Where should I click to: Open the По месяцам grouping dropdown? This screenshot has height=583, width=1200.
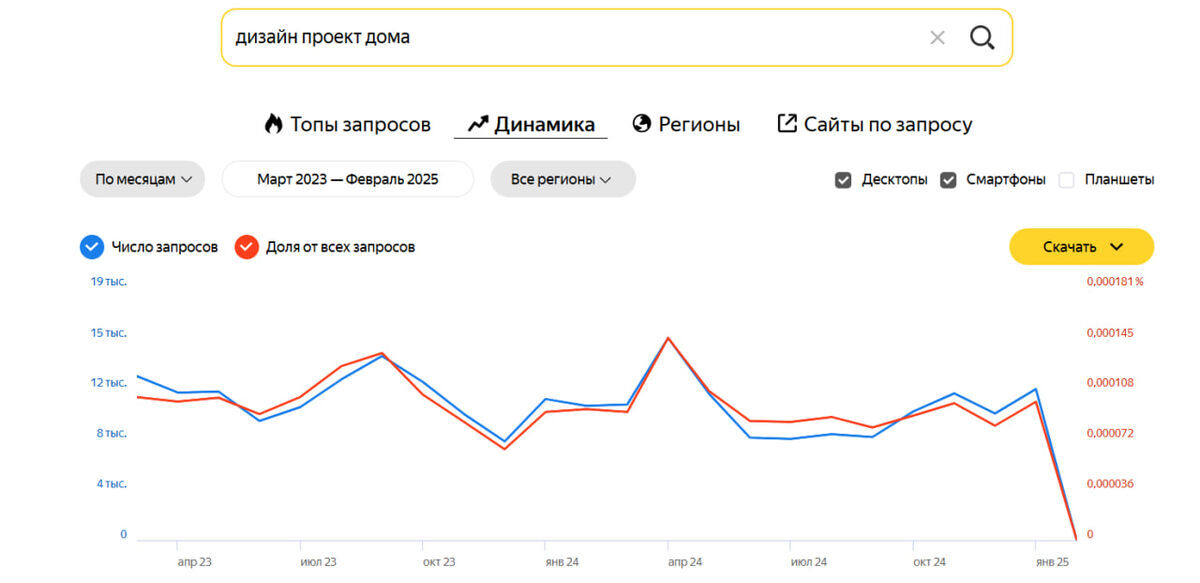[142, 180]
